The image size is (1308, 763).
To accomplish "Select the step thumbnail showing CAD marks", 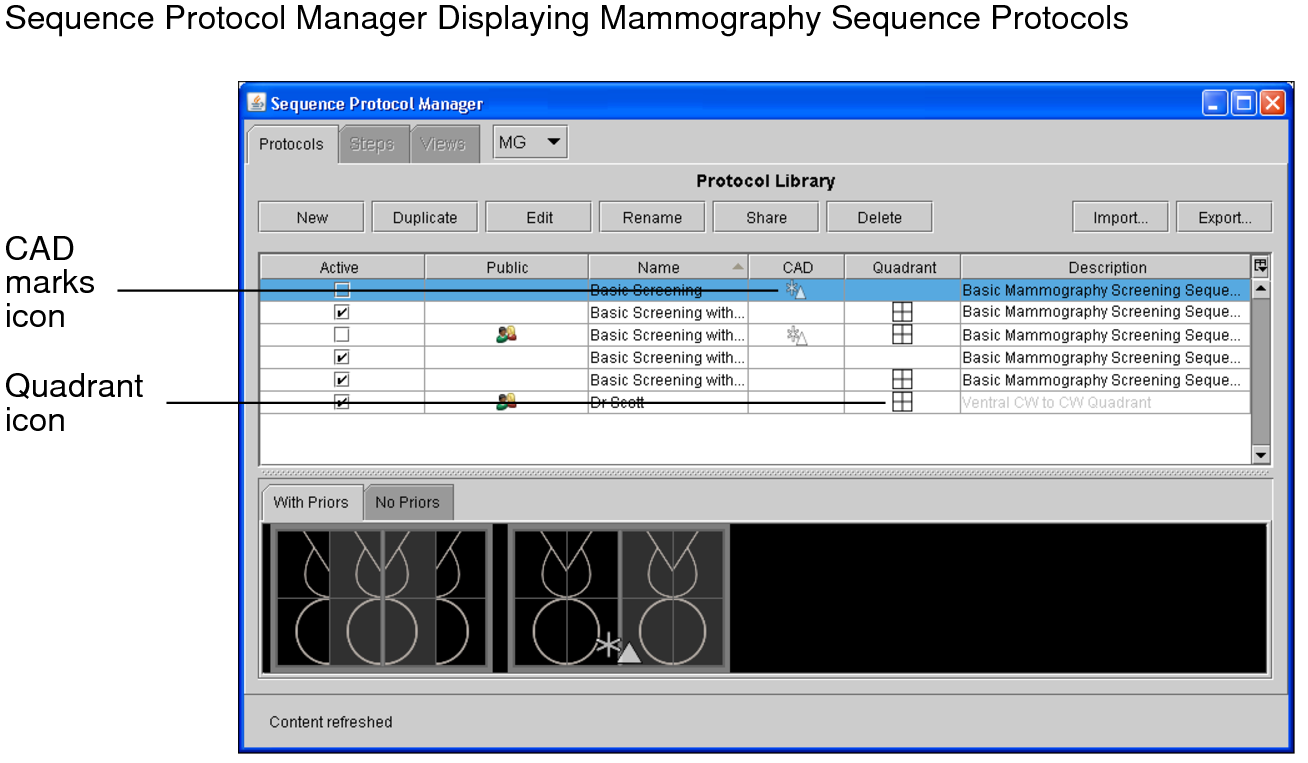I will pos(619,598).
